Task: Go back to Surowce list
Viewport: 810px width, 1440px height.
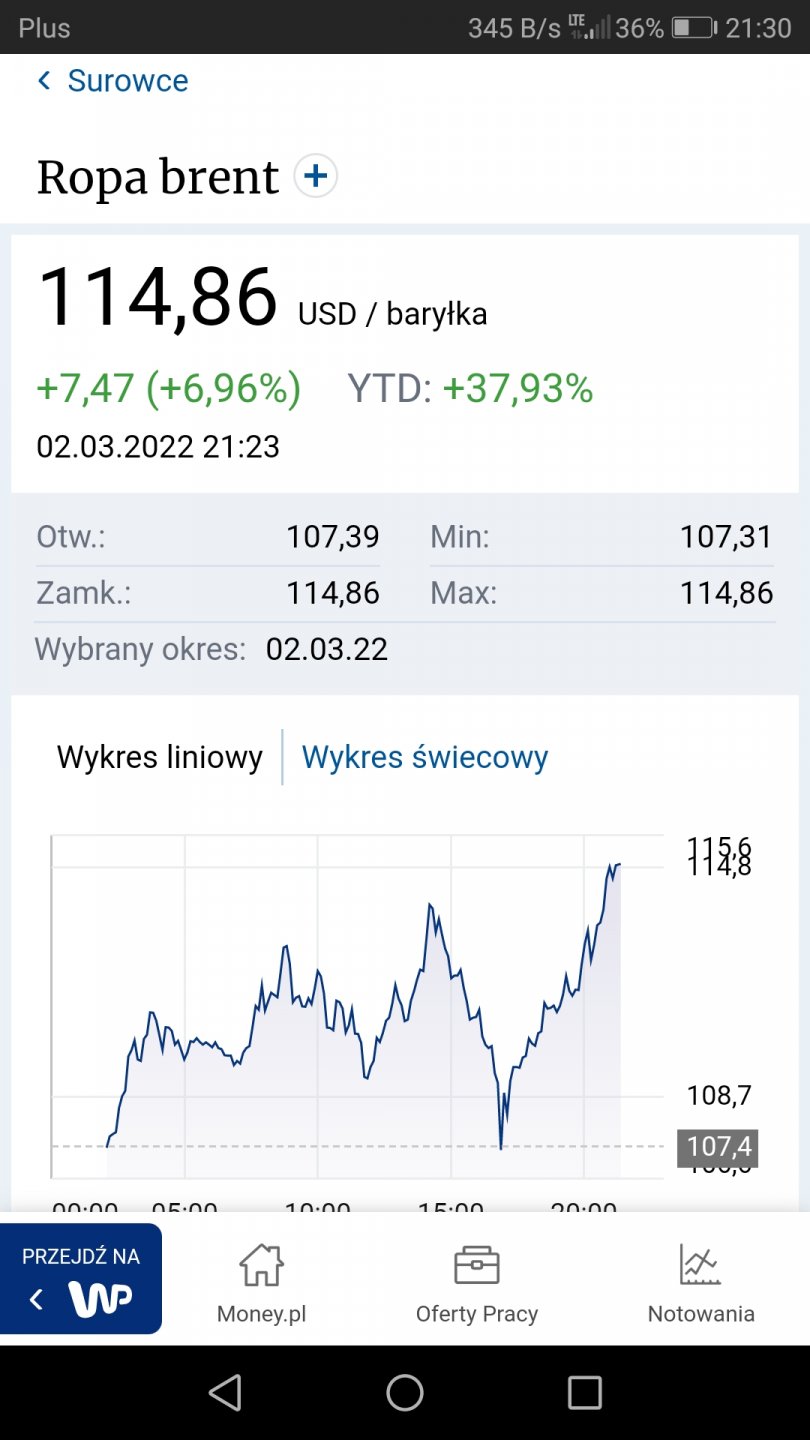Action: point(127,81)
